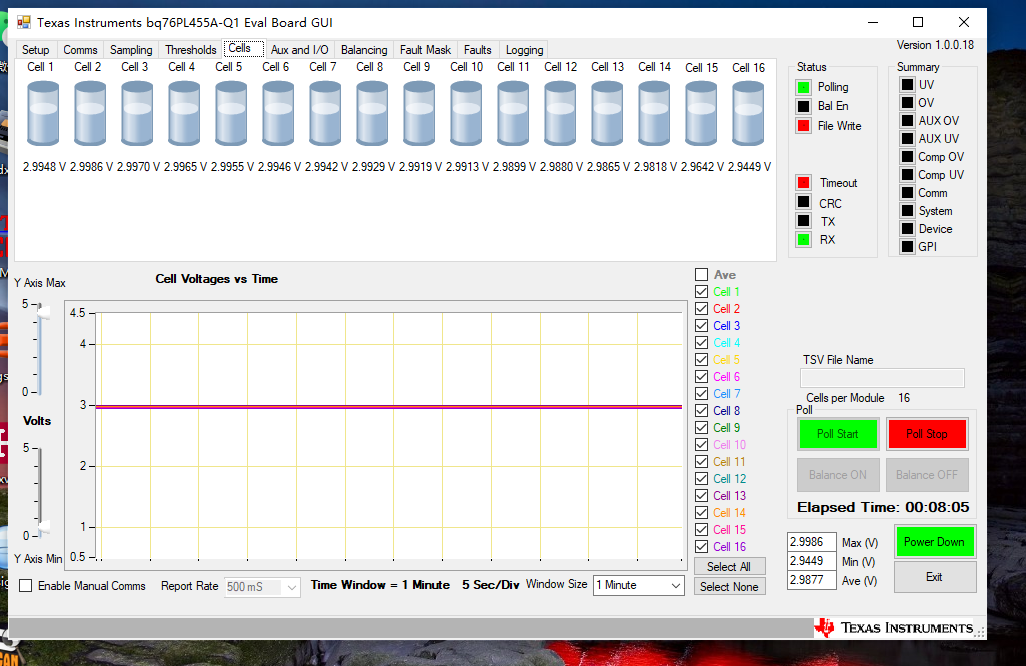Viewport: 1026px width, 666px height.
Task: Click the Cell 12 battery icon
Action: [x=560, y=113]
